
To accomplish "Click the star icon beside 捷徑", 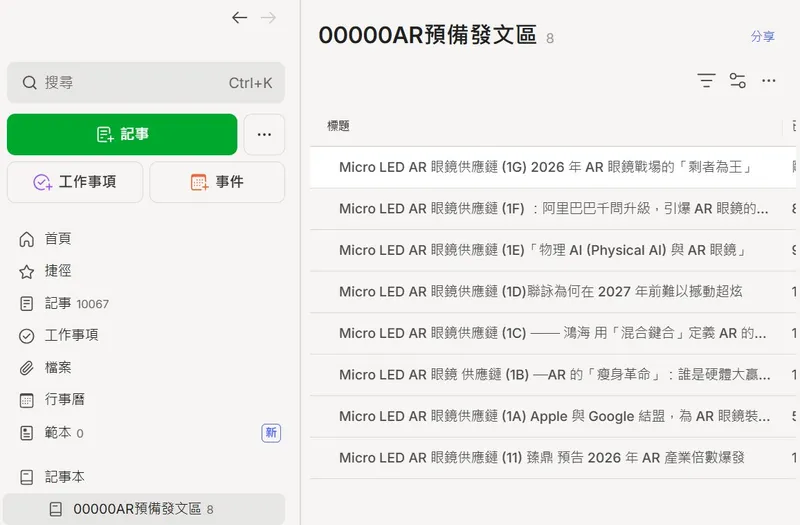I will click(27, 271).
